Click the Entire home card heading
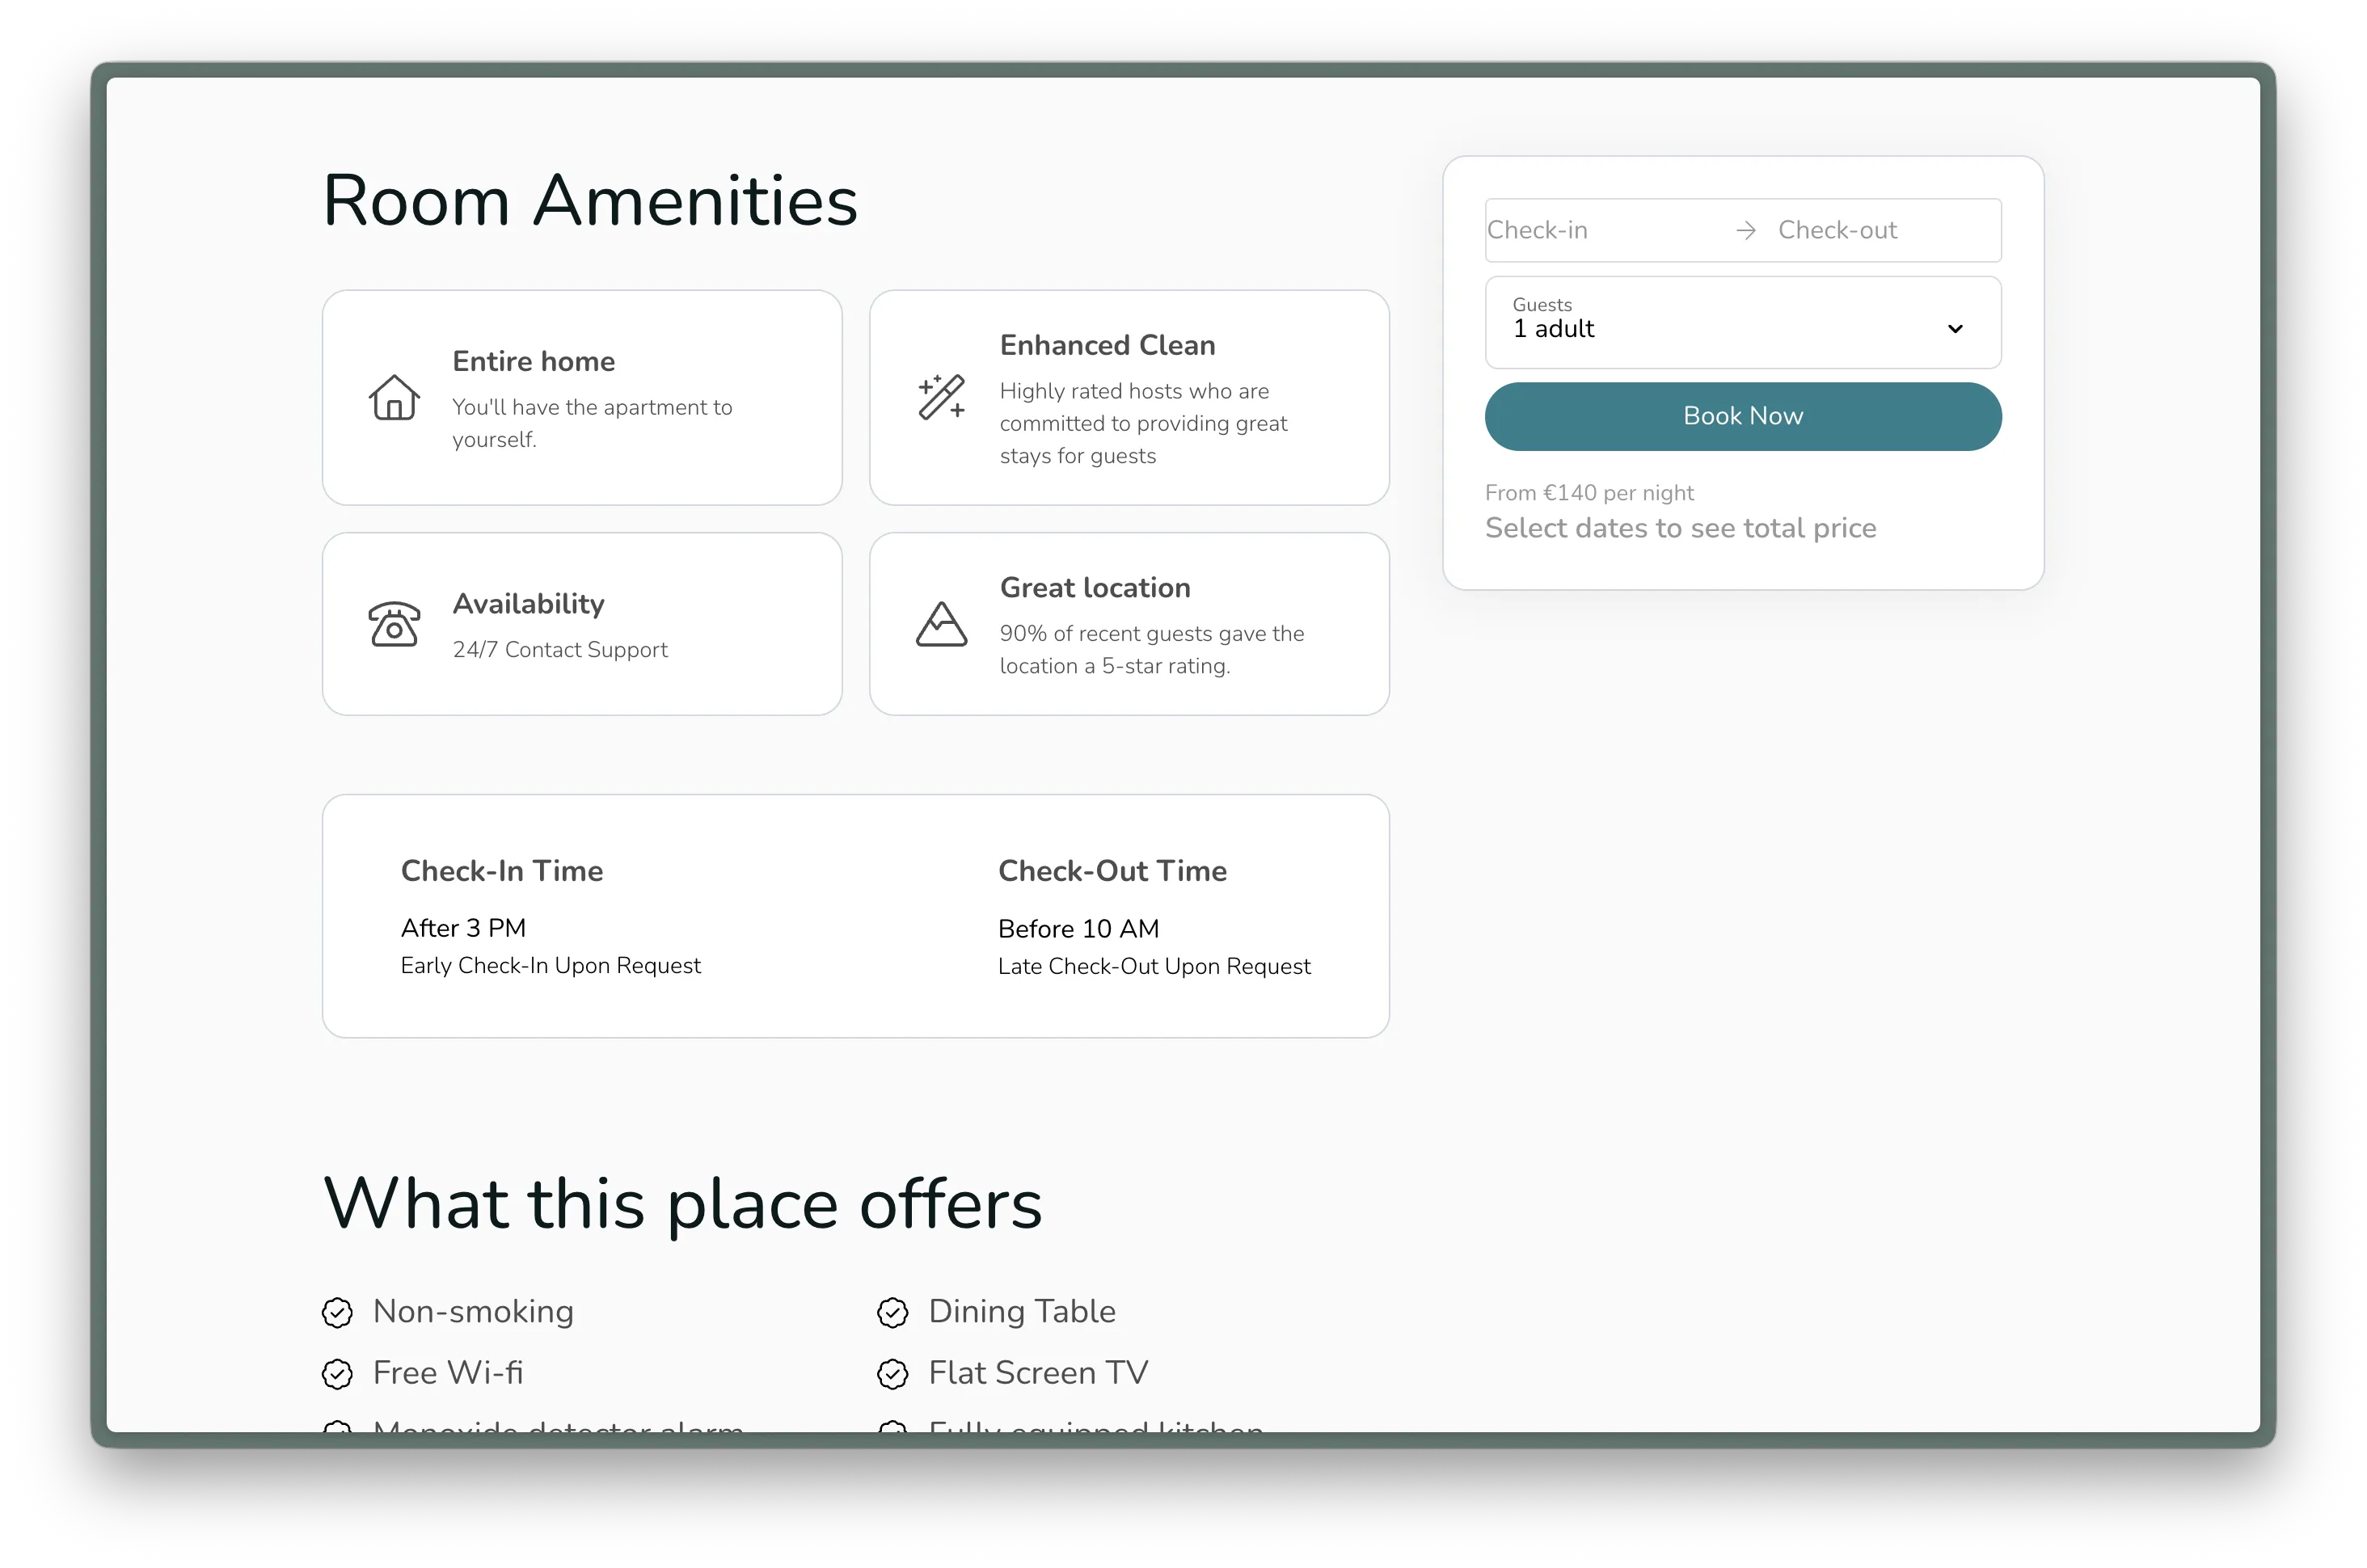This screenshot has width=2367, height=1568. point(533,362)
